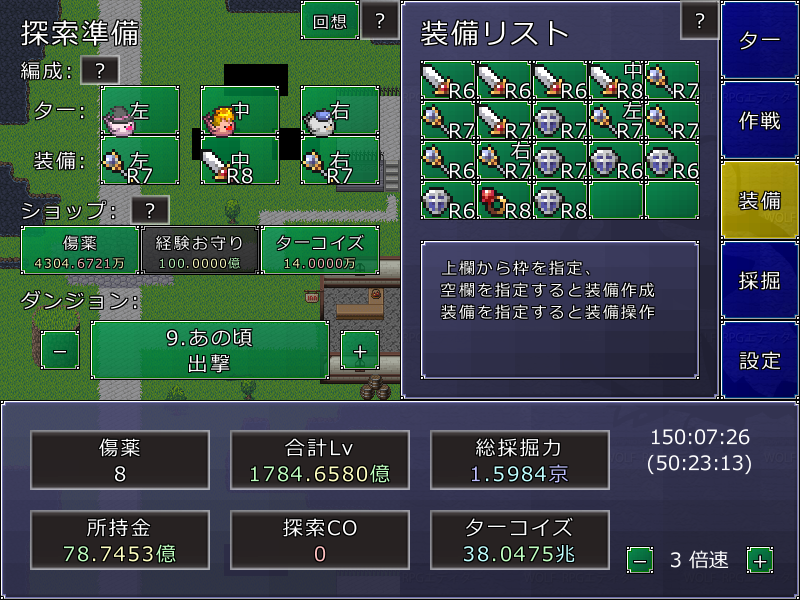The height and width of the screenshot is (600, 800).
Task: Decrease dungeon number with minus button
Action: [60, 350]
